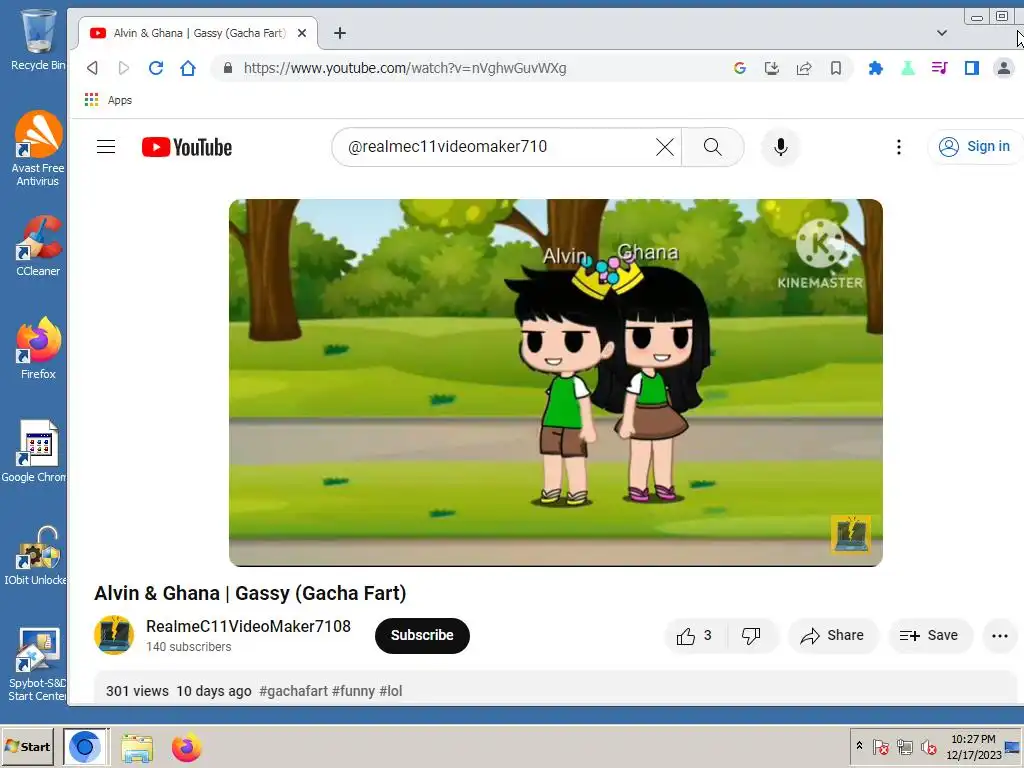Click the YouTube search magnifier button
The width and height of the screenshot is (1024, 768).
(x=712, y=147)
